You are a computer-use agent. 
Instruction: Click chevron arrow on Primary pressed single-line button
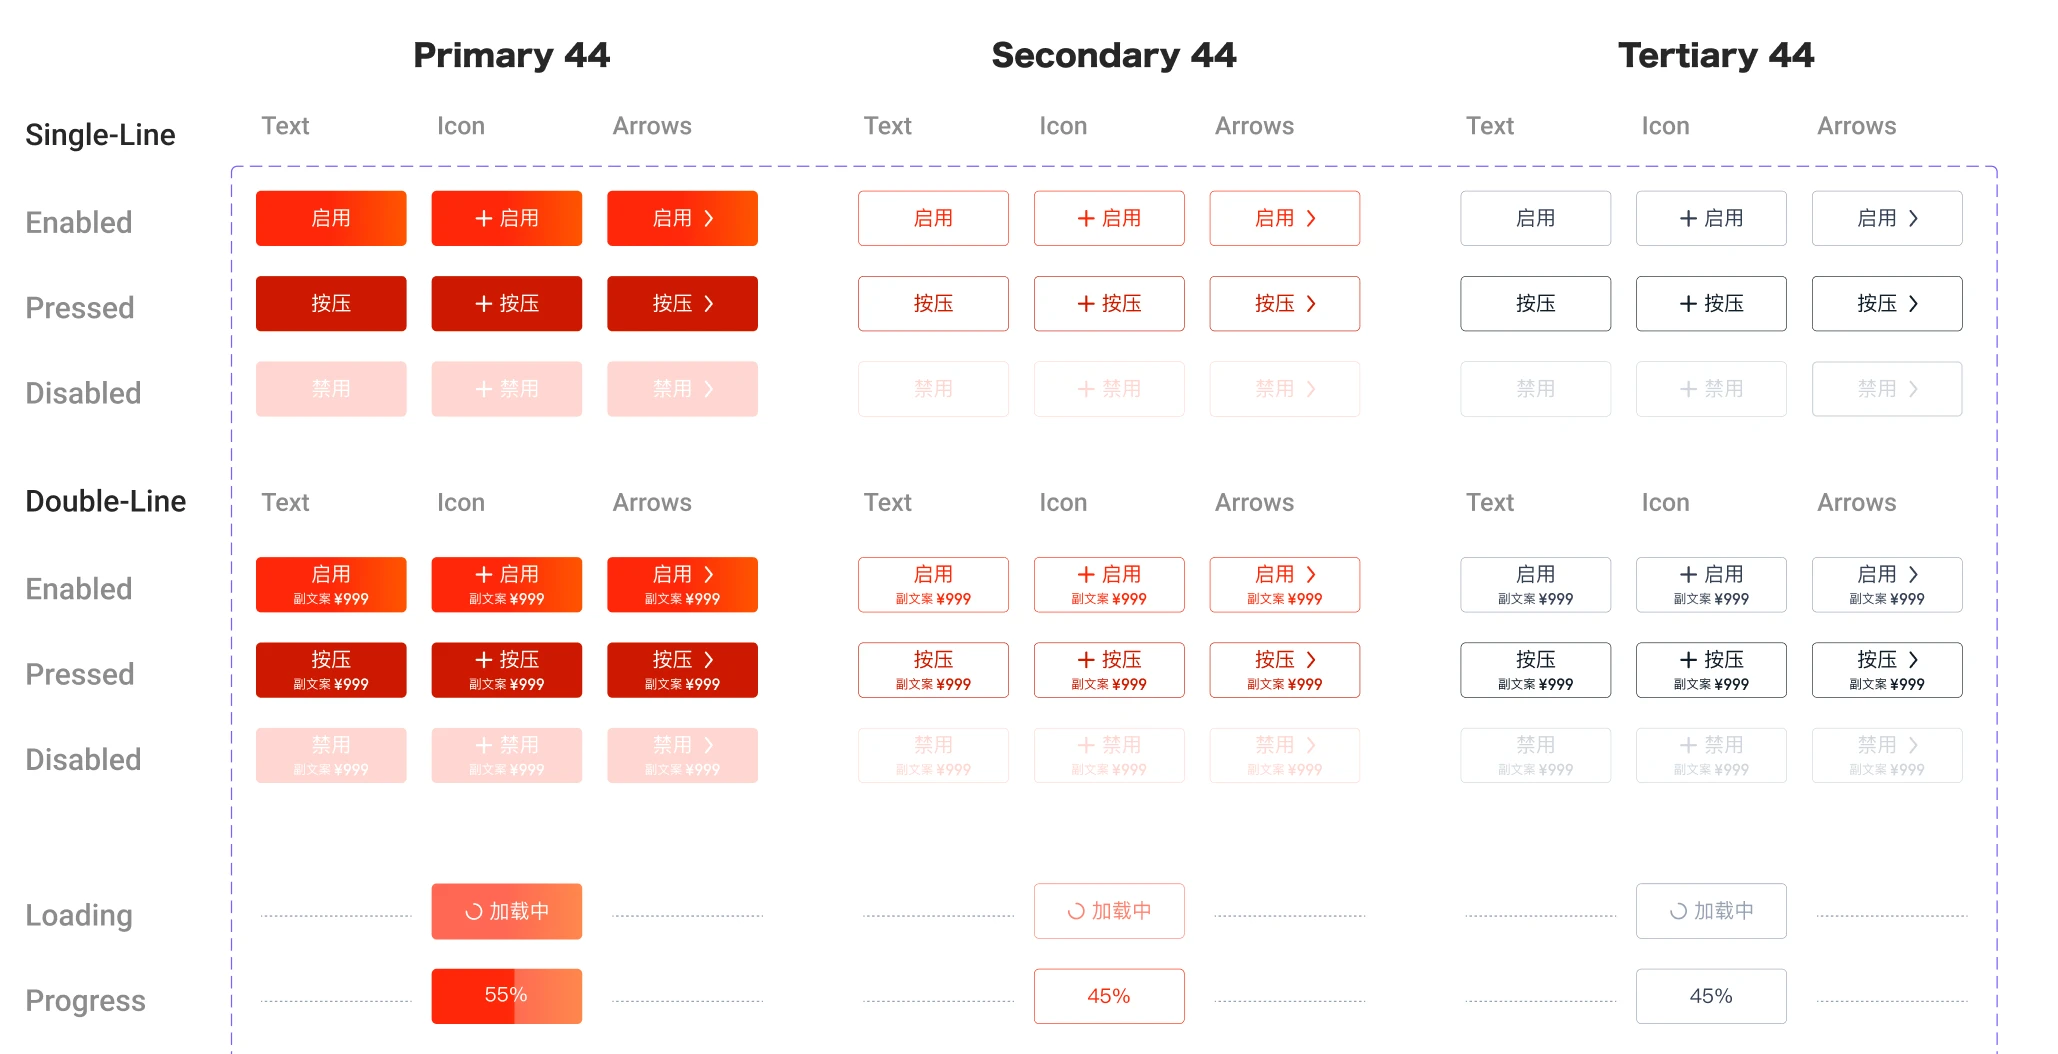pyautogui.click(x=709, y=303)
